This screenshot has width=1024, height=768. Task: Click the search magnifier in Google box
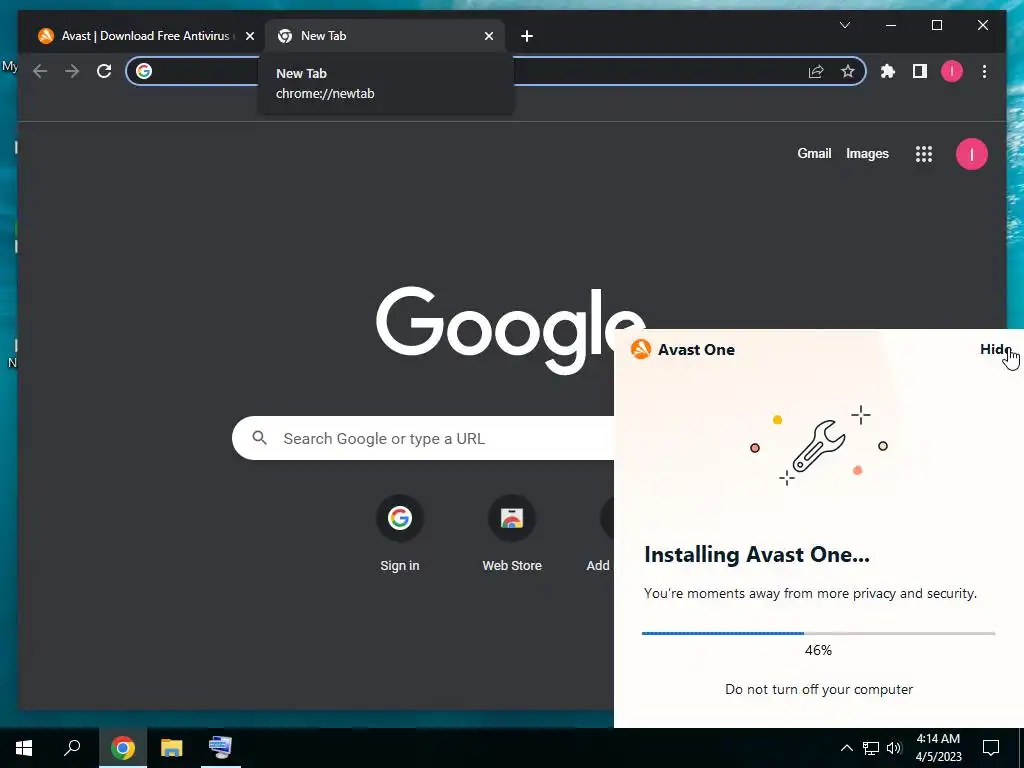(x=259, y=438)
